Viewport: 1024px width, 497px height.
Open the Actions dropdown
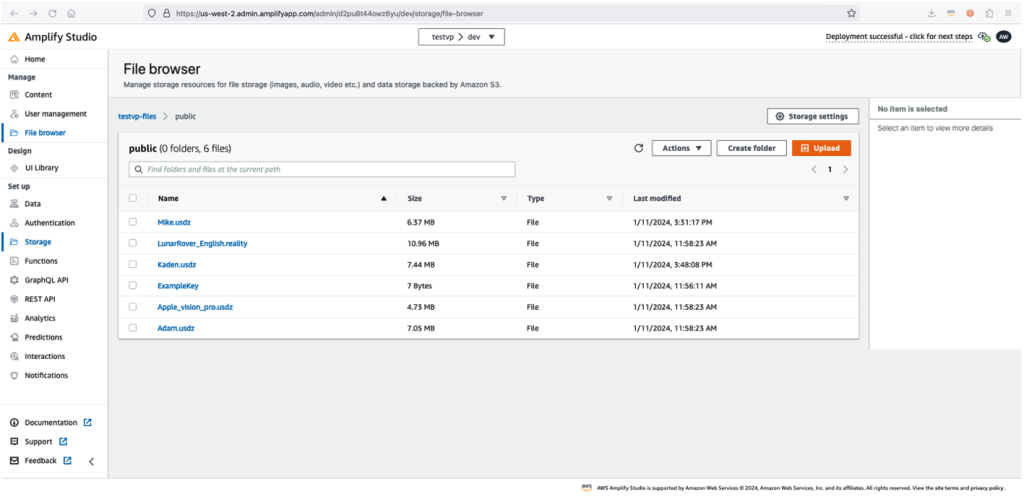[681, 148]
